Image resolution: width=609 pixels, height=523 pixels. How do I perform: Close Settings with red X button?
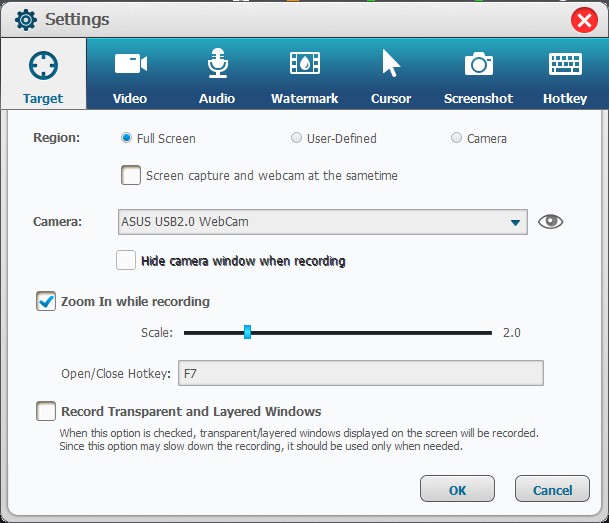pos(584,20)
